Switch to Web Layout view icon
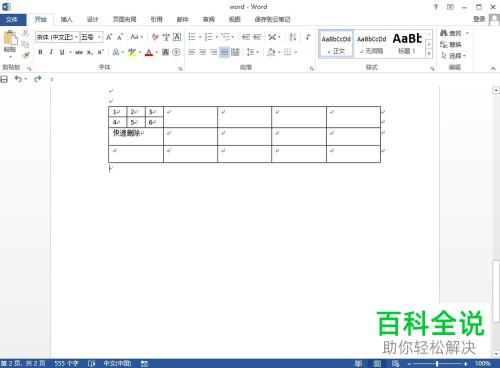500x368 pixels. click(396, 363)
